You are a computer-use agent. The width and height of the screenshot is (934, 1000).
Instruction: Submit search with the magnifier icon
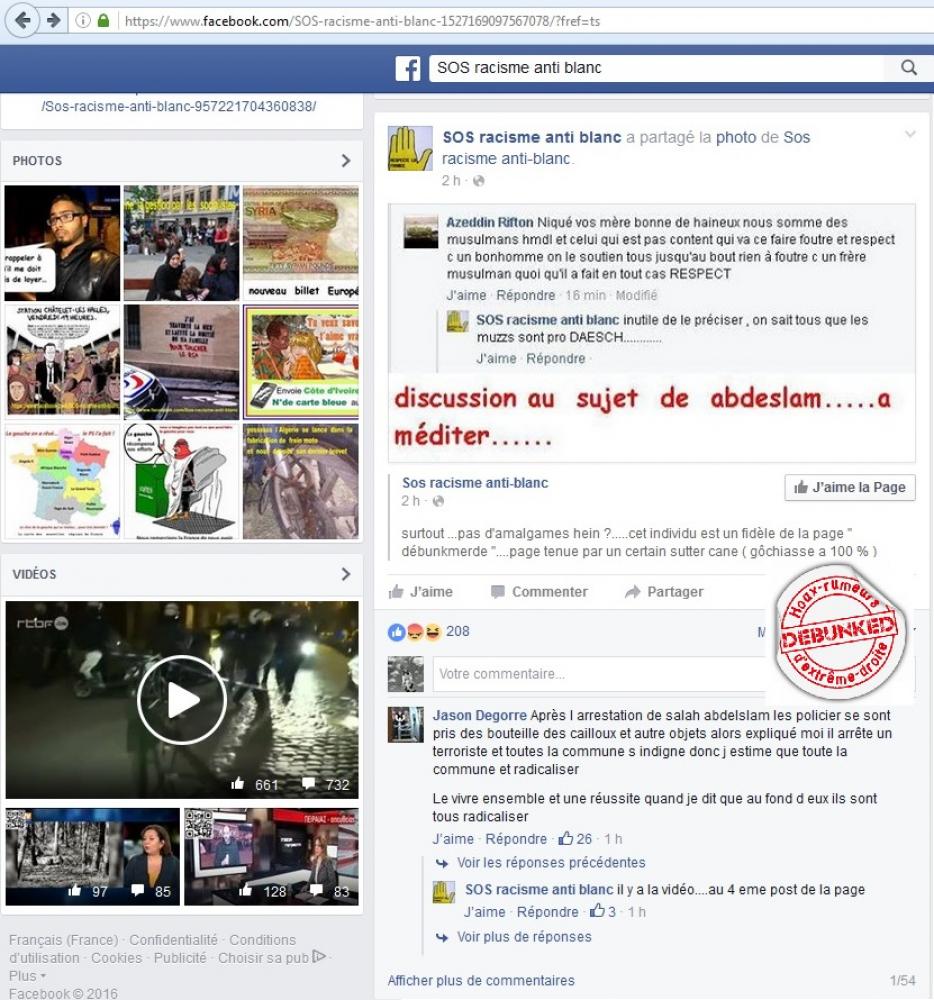tap(909, 68)
